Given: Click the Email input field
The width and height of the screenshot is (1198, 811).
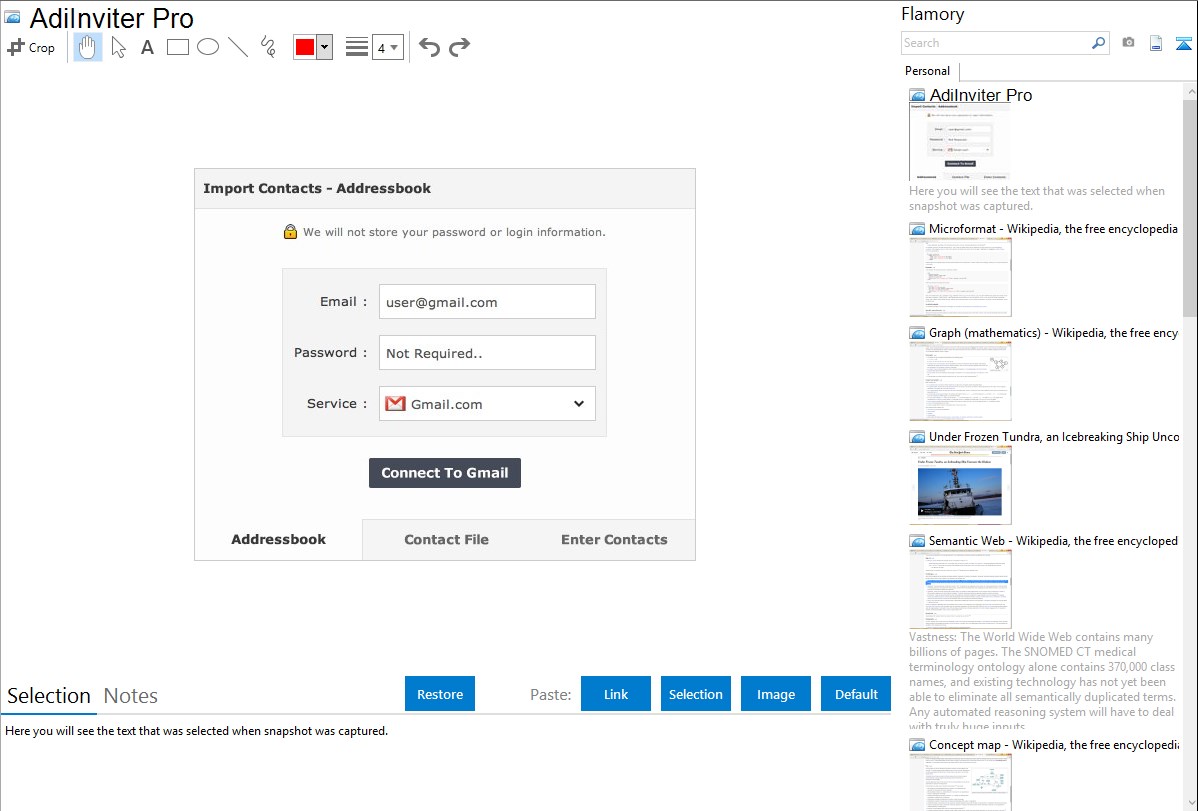Looking at the screenshot, I should [x=487, y=302].
